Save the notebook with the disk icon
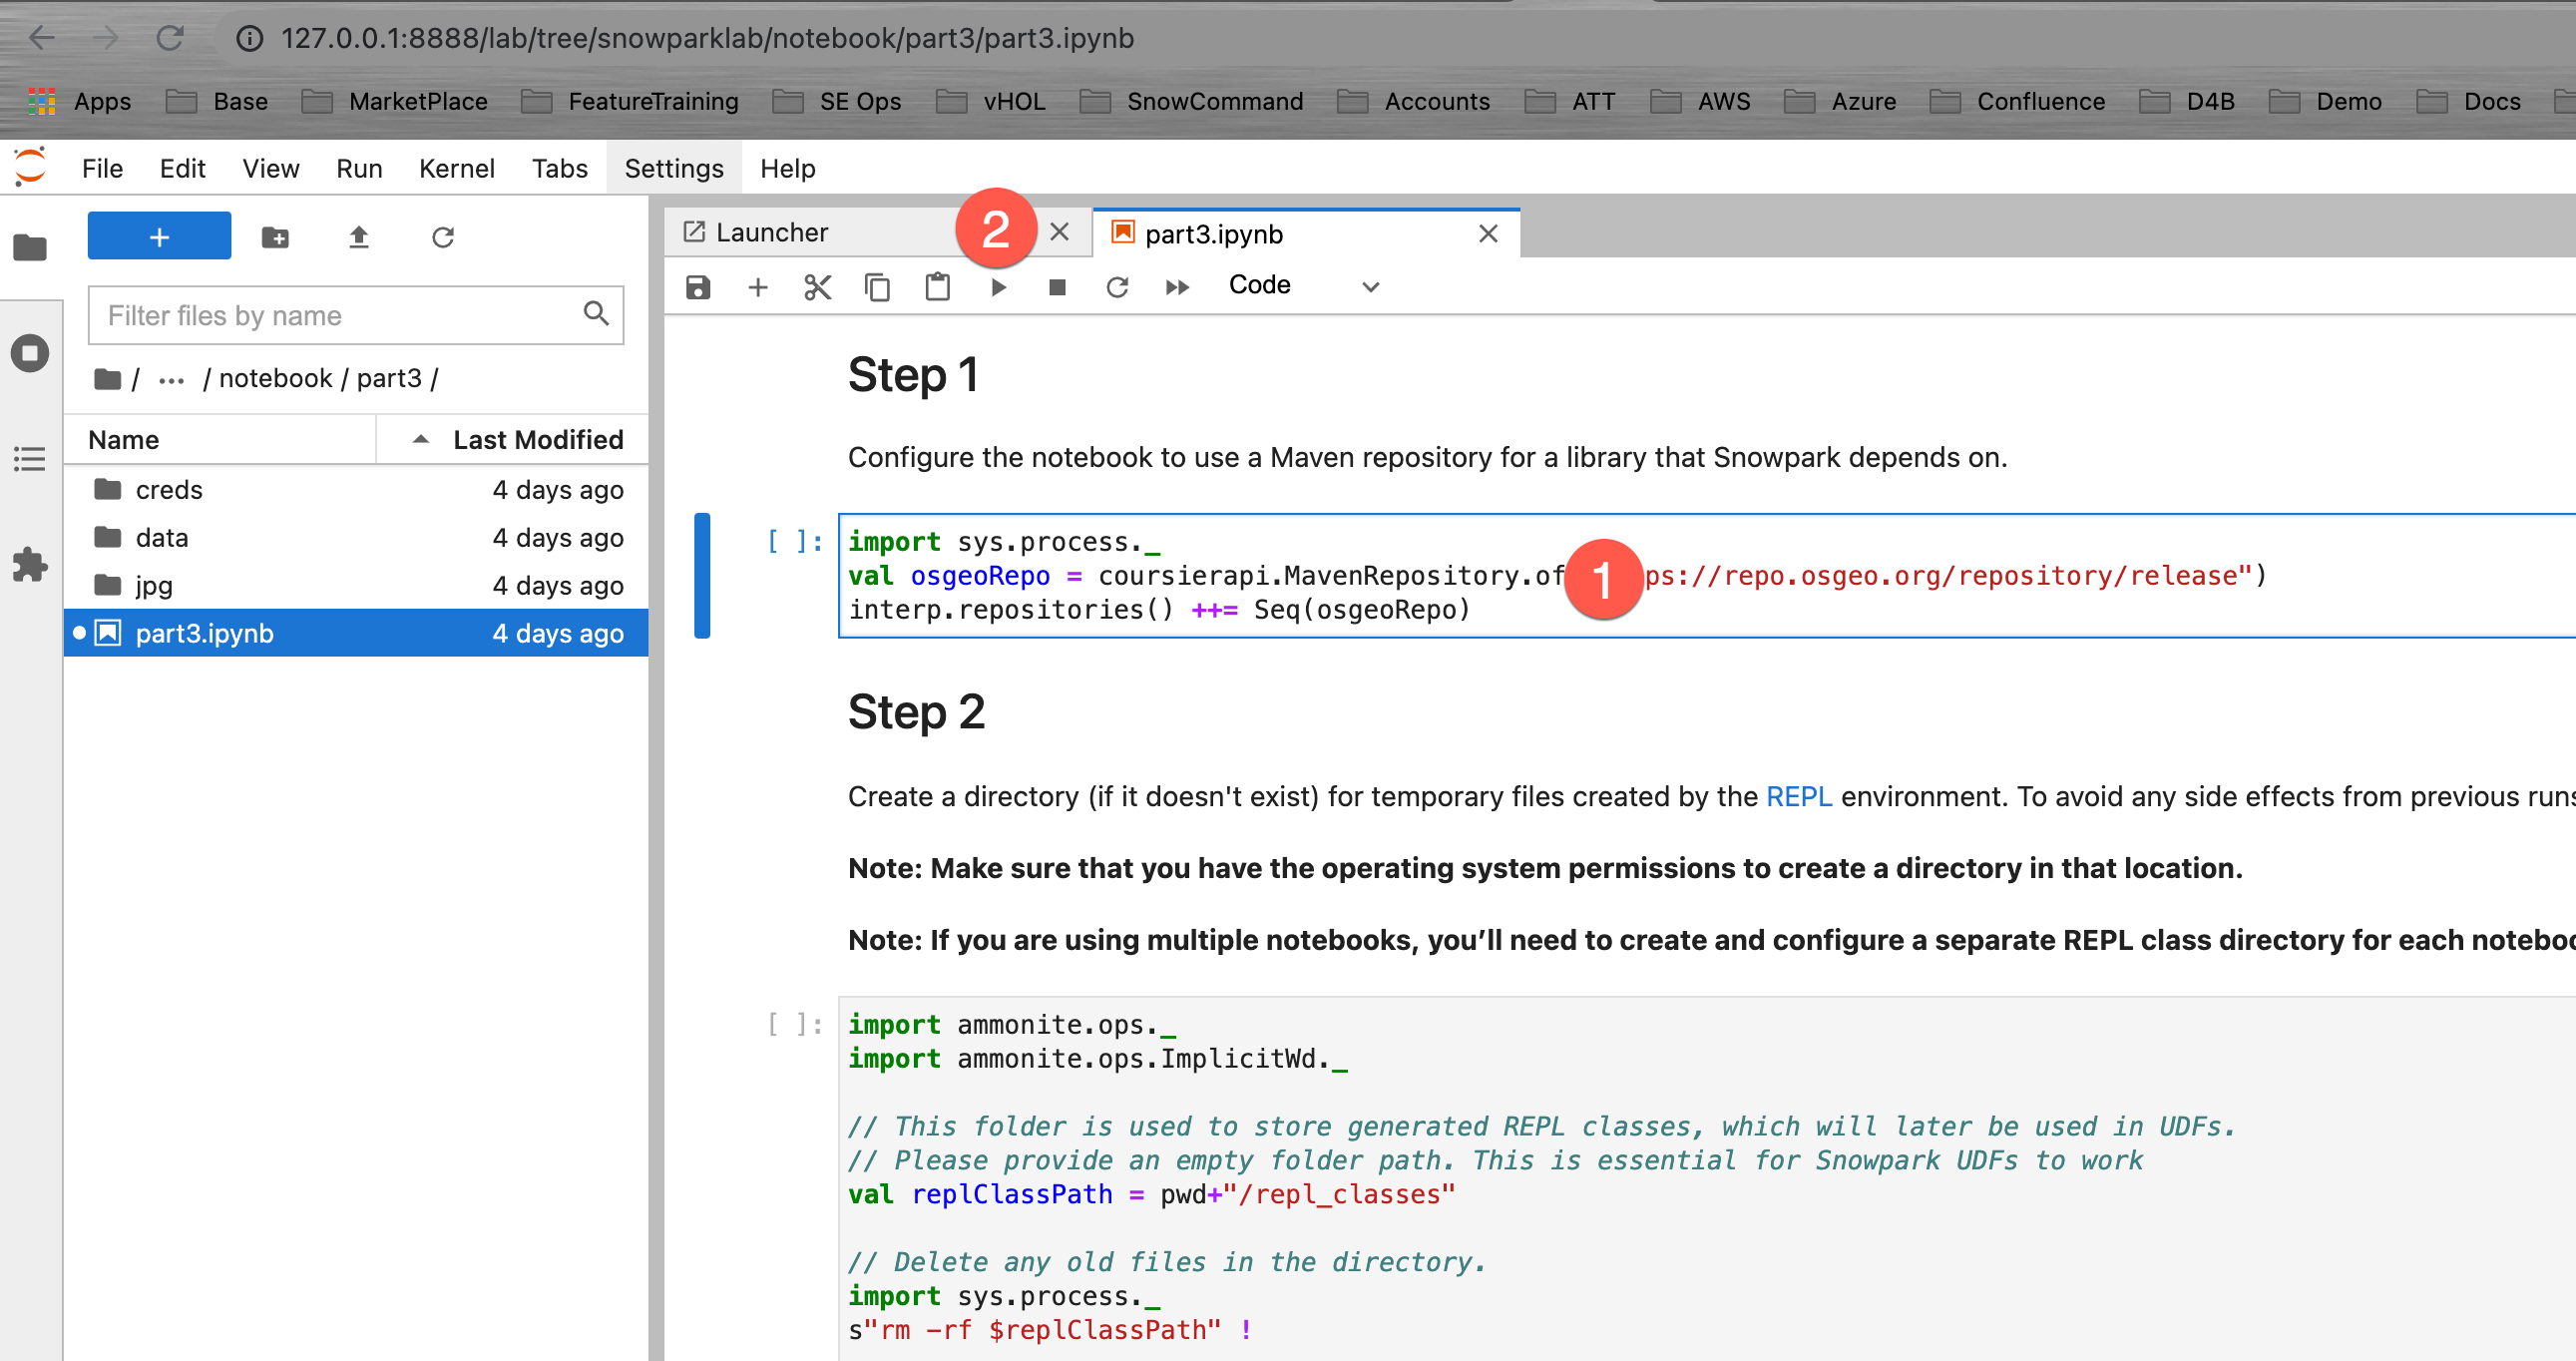Screen dimensions: 2576x1361 697,287
